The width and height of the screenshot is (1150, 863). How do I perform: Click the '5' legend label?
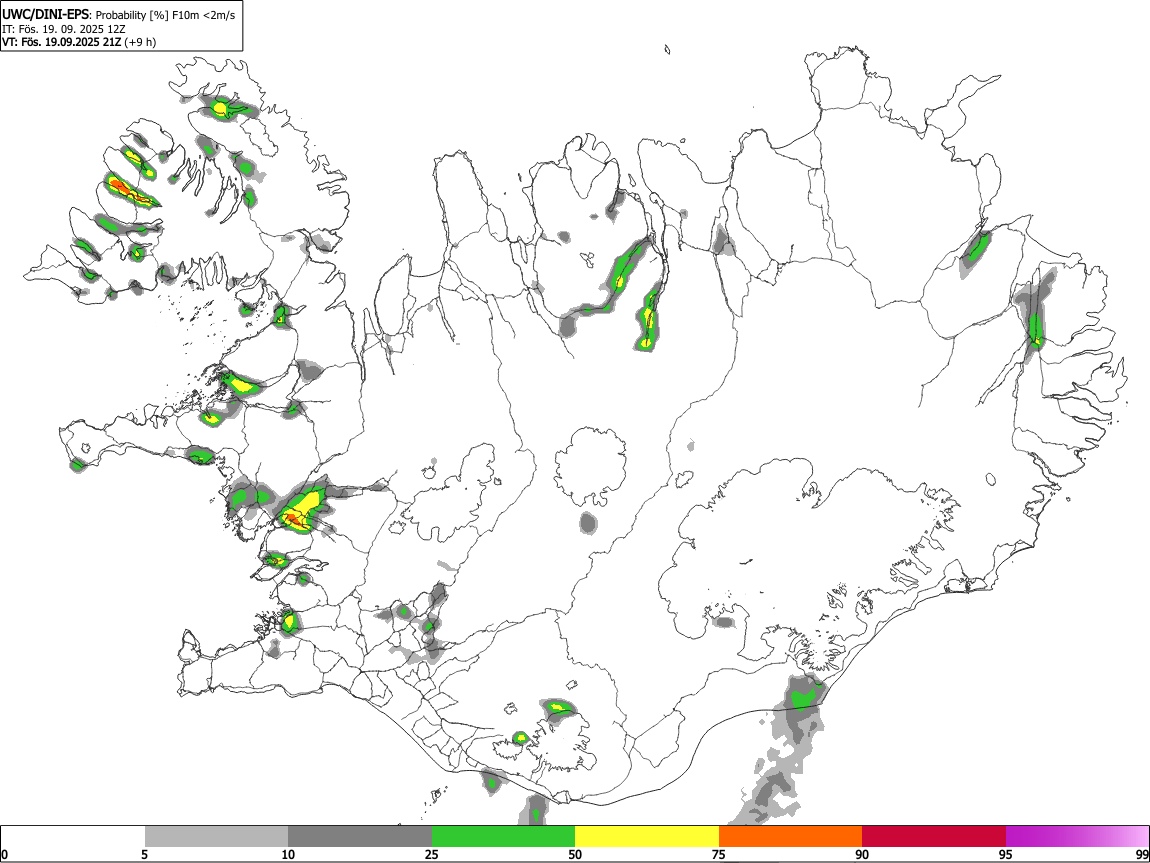[144, 854]
